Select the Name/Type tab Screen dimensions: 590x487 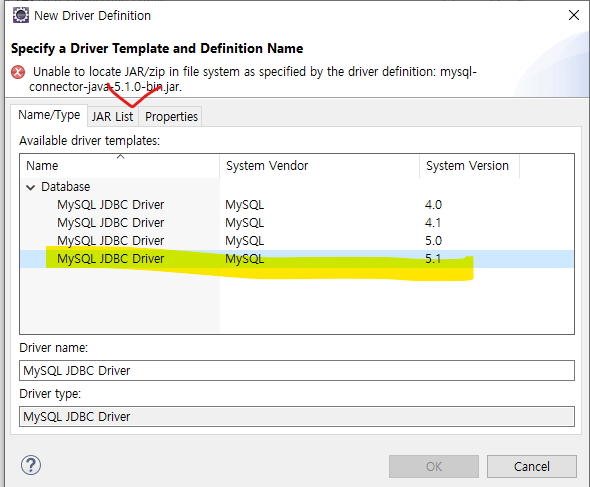[49, 115]
